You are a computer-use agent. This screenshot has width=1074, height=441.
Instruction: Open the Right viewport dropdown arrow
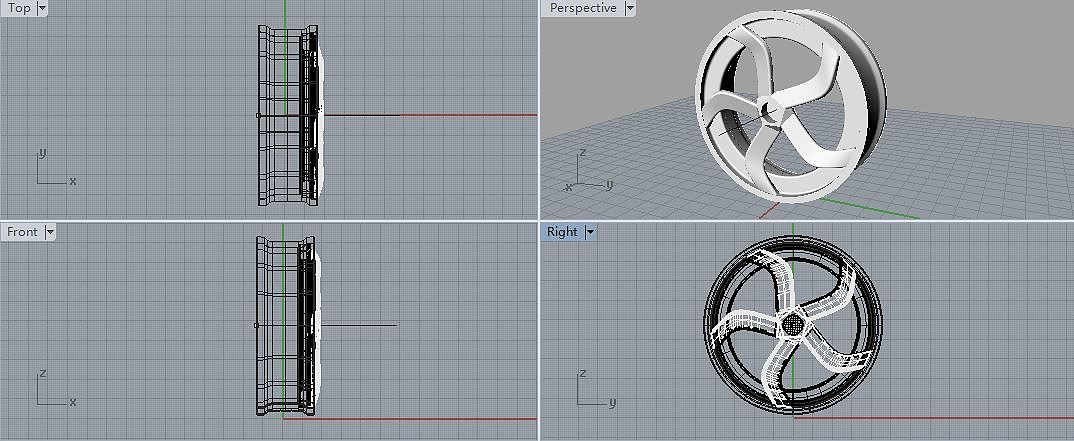(x=590, y=232)
